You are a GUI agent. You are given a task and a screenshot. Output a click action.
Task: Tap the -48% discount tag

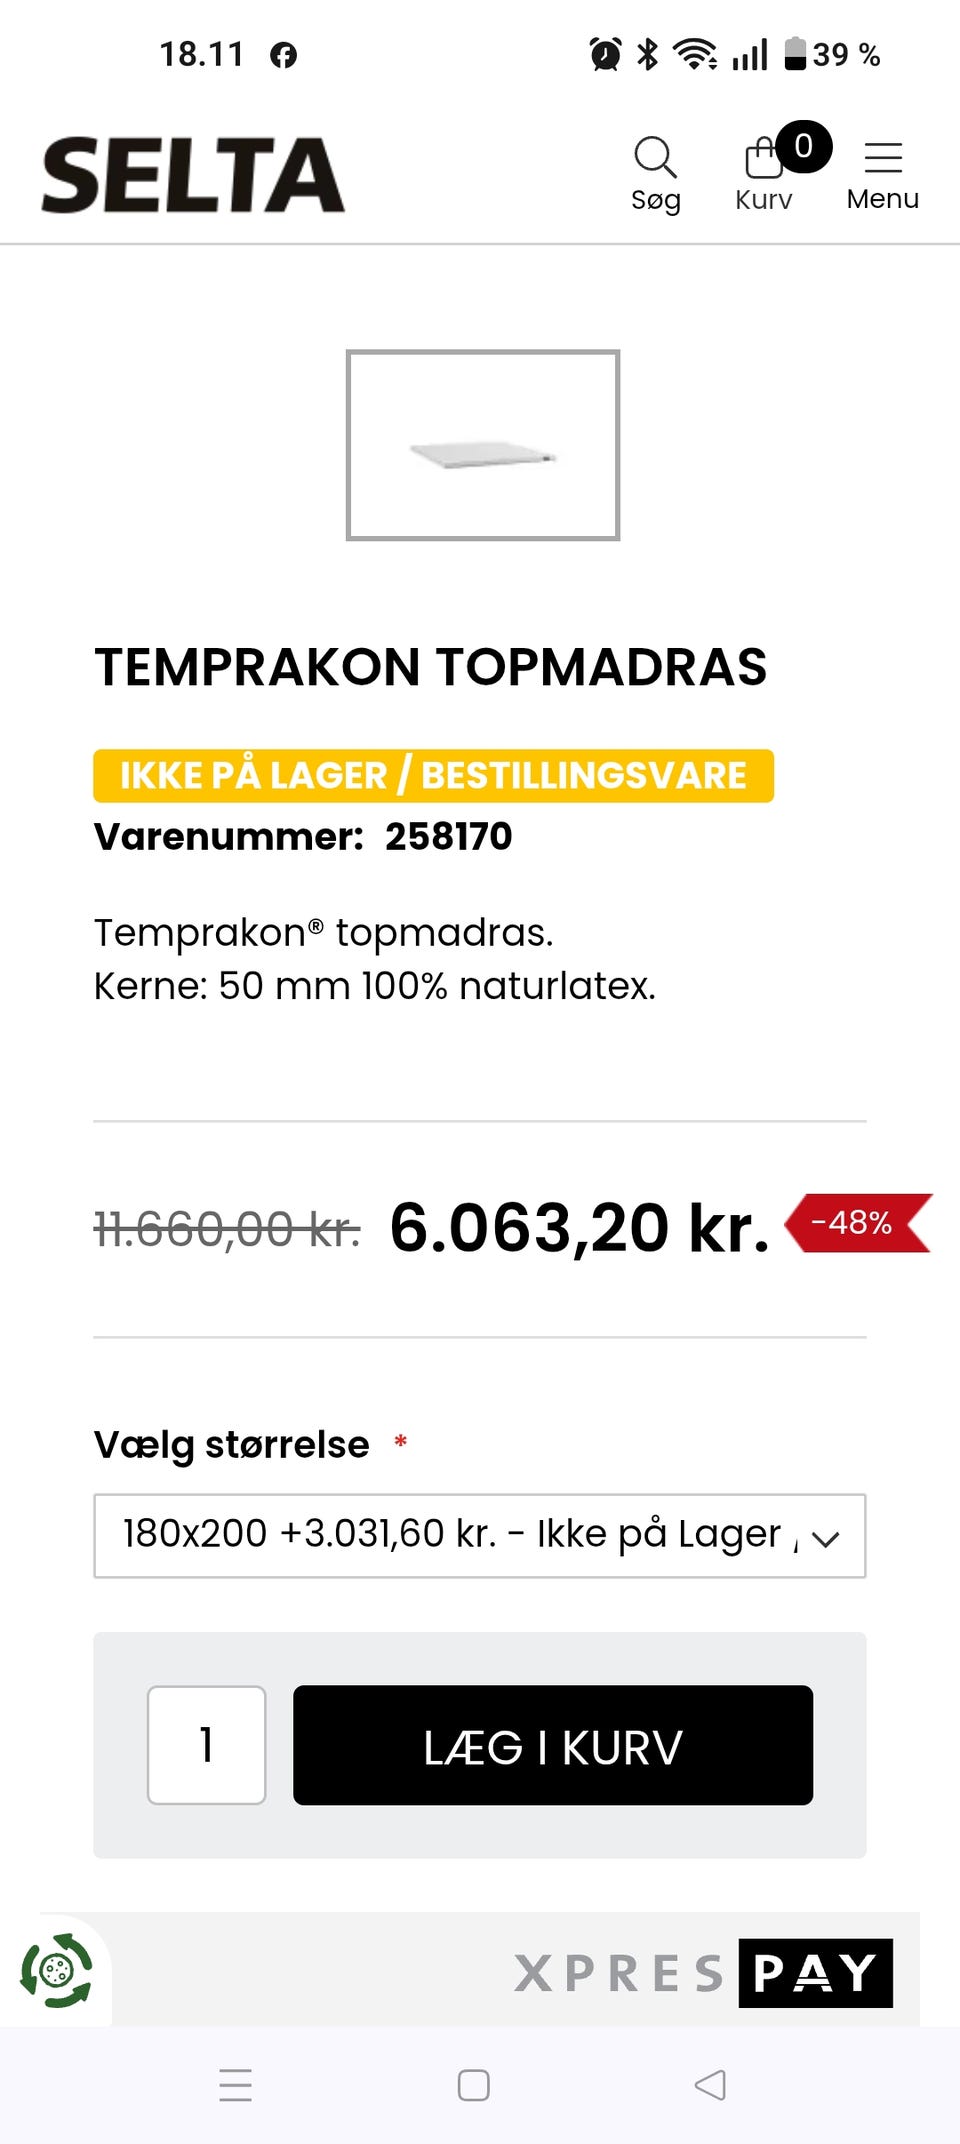point(855,1222)
